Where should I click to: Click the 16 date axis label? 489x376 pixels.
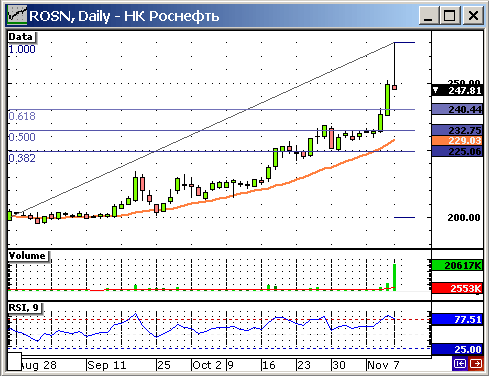(269, 365)
